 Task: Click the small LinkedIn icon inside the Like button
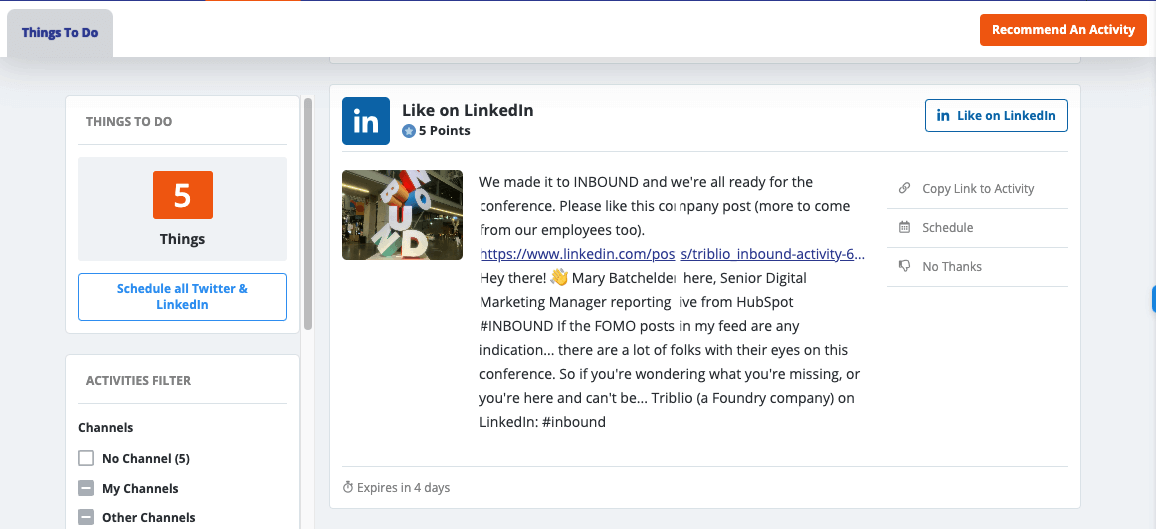pos(943,116)
